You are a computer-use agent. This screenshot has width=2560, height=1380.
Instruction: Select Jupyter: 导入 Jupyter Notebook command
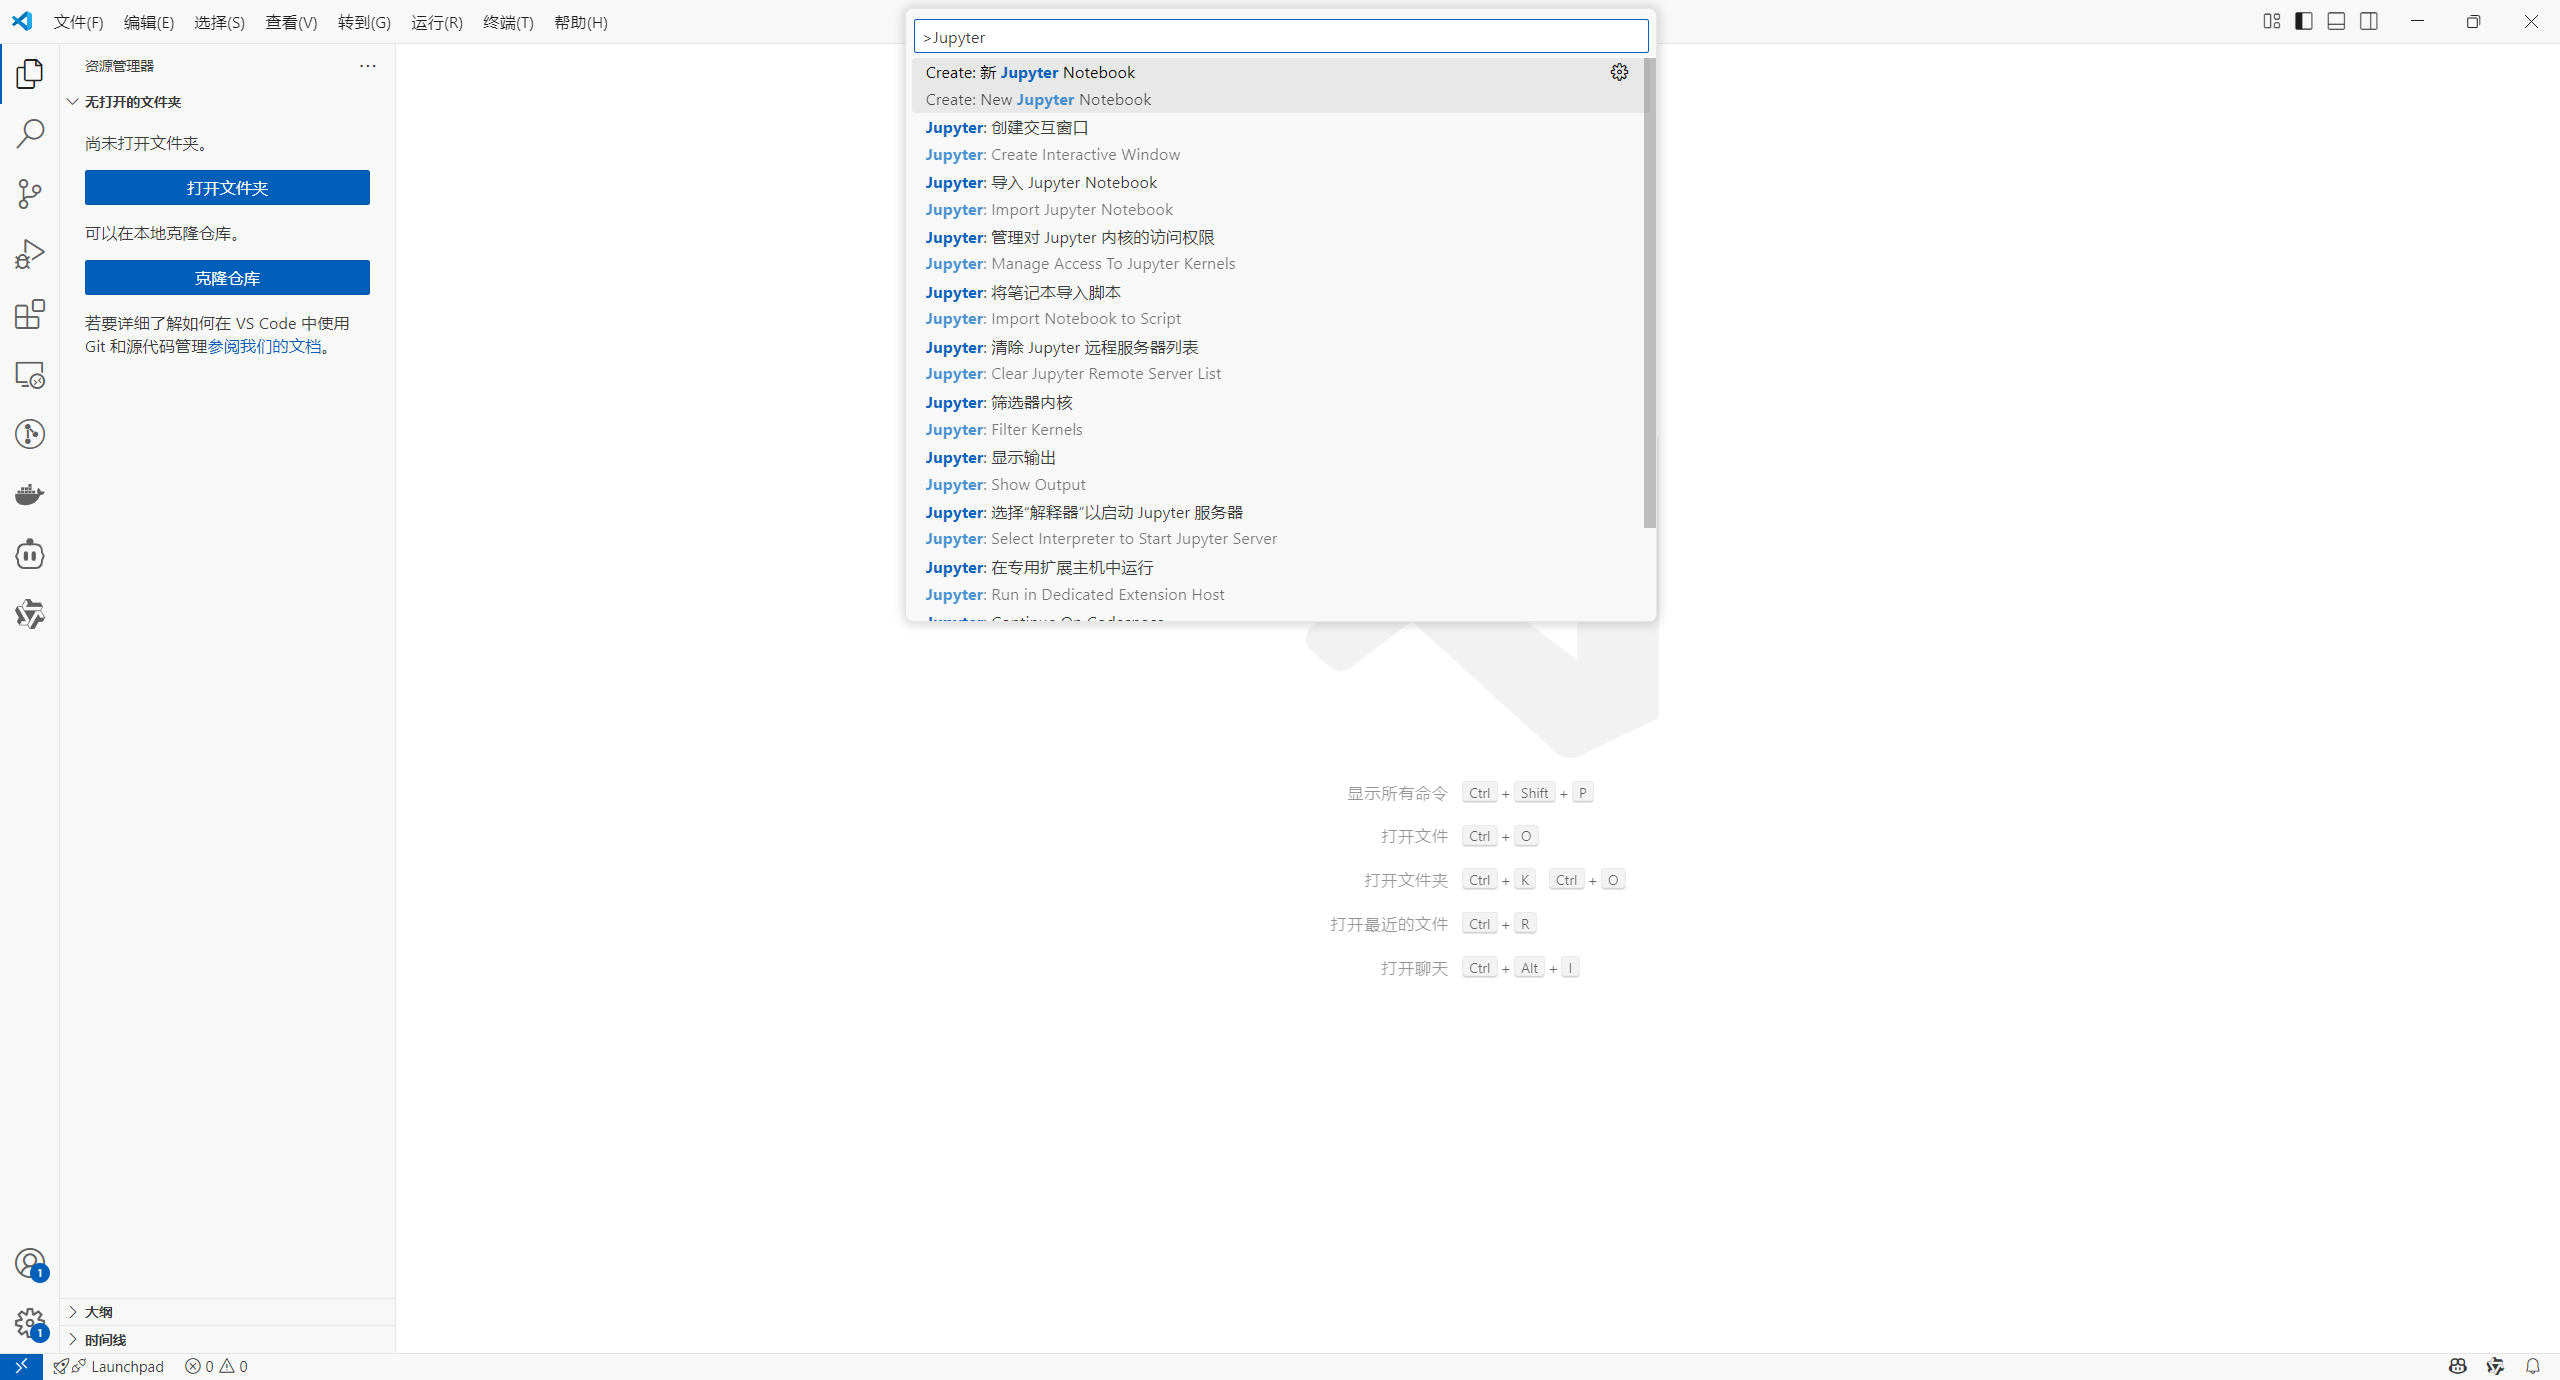(1278, 196)
